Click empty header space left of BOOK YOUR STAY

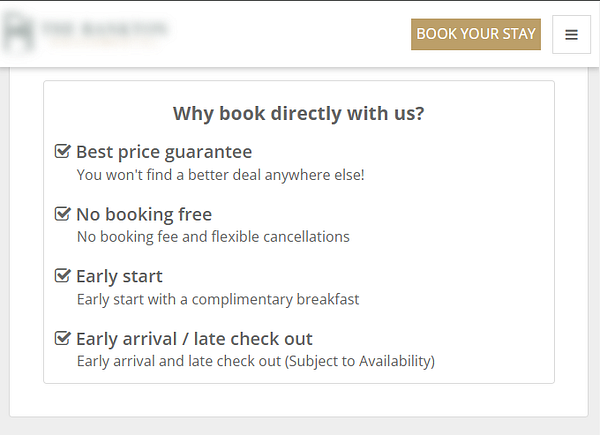[290, 34]
